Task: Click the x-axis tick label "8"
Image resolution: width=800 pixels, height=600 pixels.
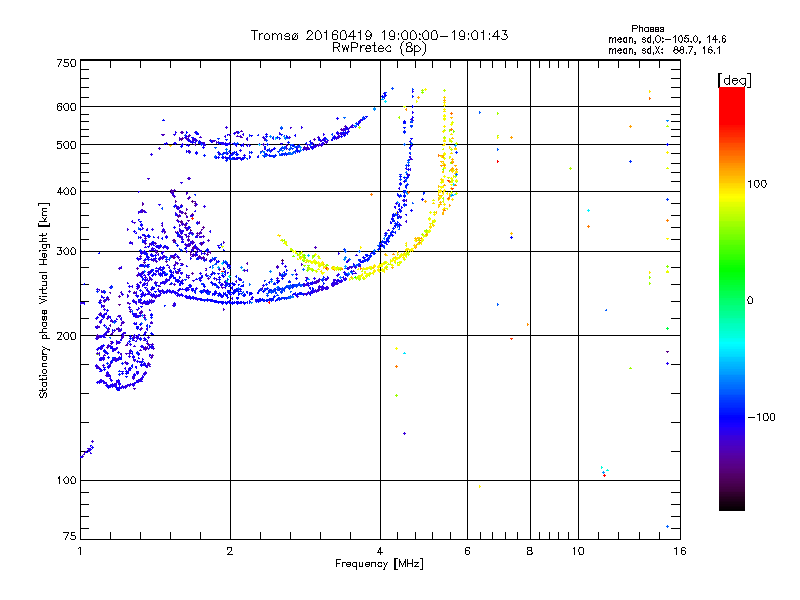Action: 530,551
